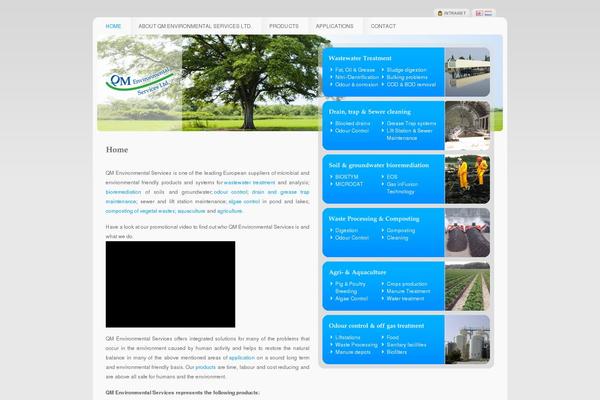Select Composting in the Waste Processing panel

point(401,231)
